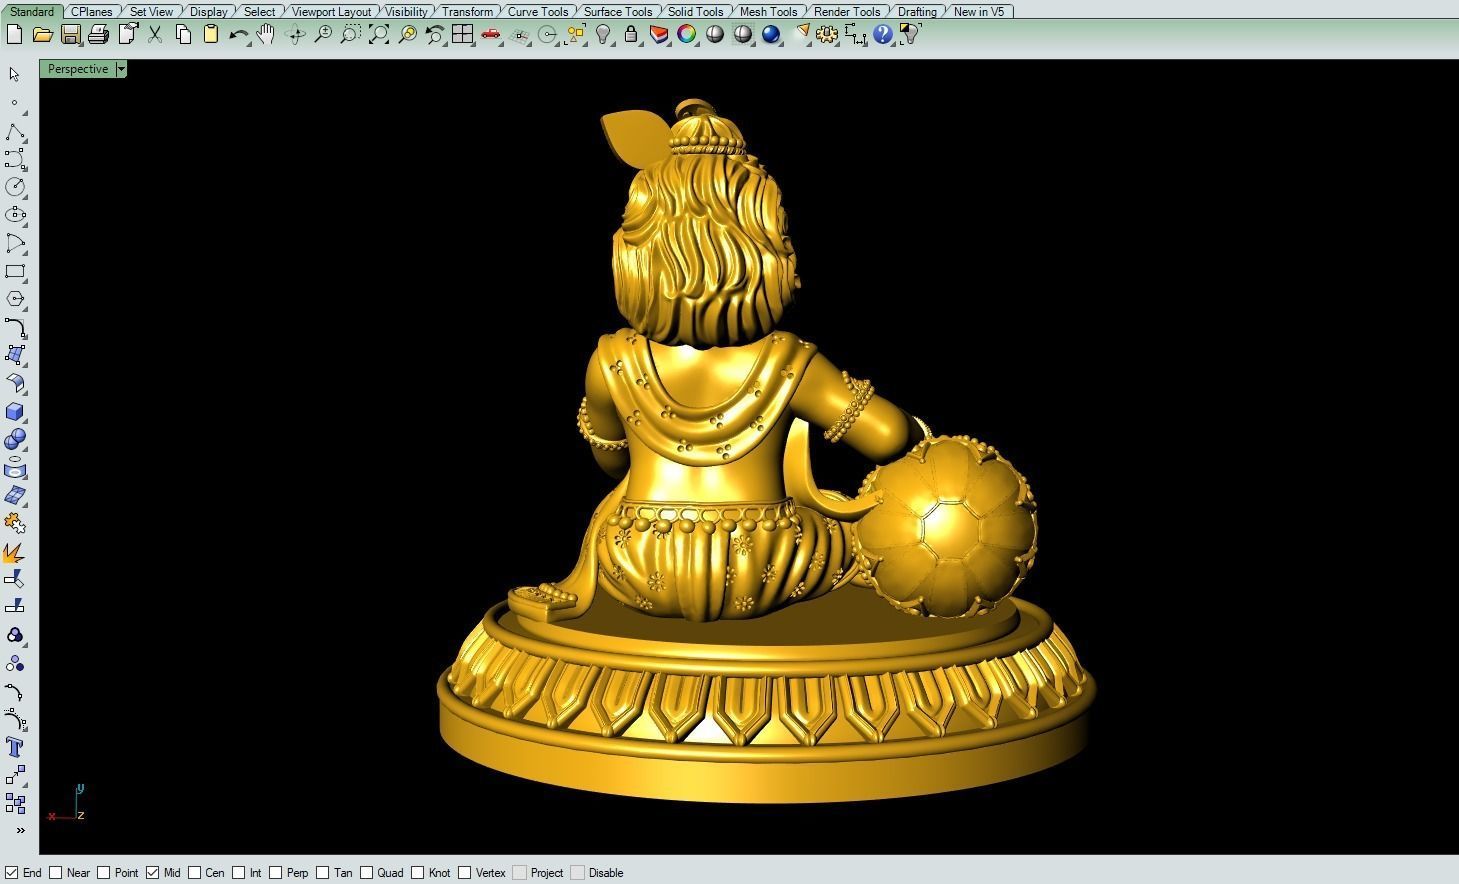Open the Four Viewports layout icon
1459x884 pixels.
462,35
